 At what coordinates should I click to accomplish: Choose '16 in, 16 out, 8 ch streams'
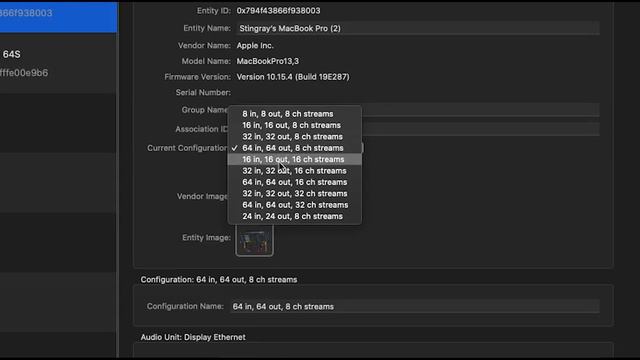294,125
